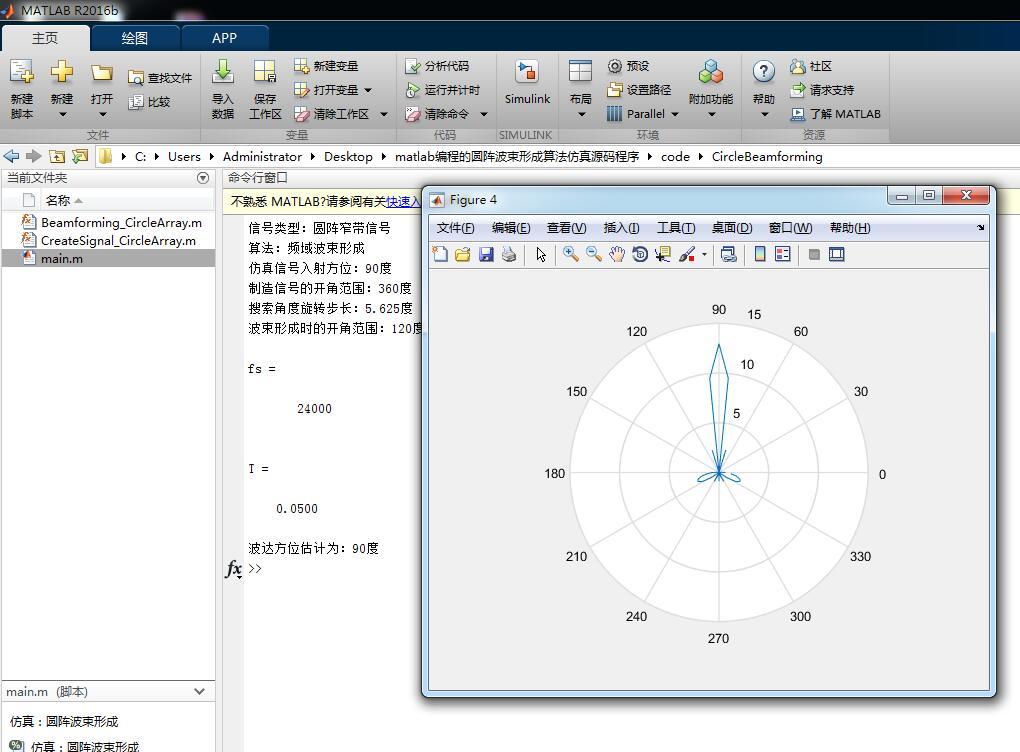Click Run and Time (运行并计时)
This screenshot has width=1020, height=752.
[442, 90]
